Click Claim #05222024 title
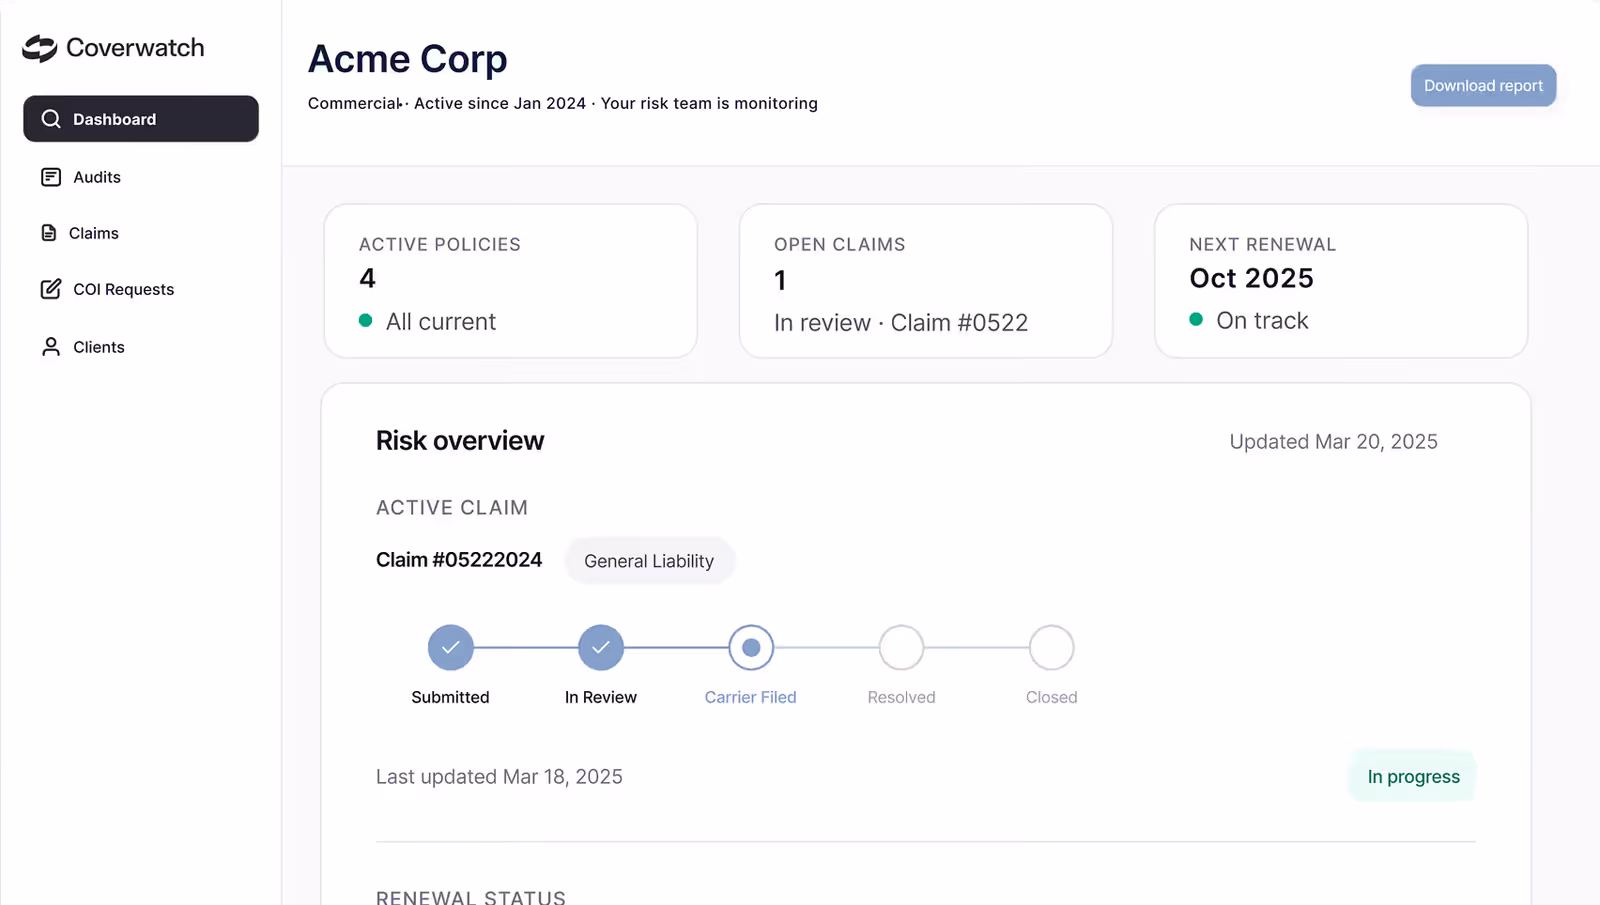This screenshot has width=1600, height=905. pyautogui.click(x=459, y=560)
